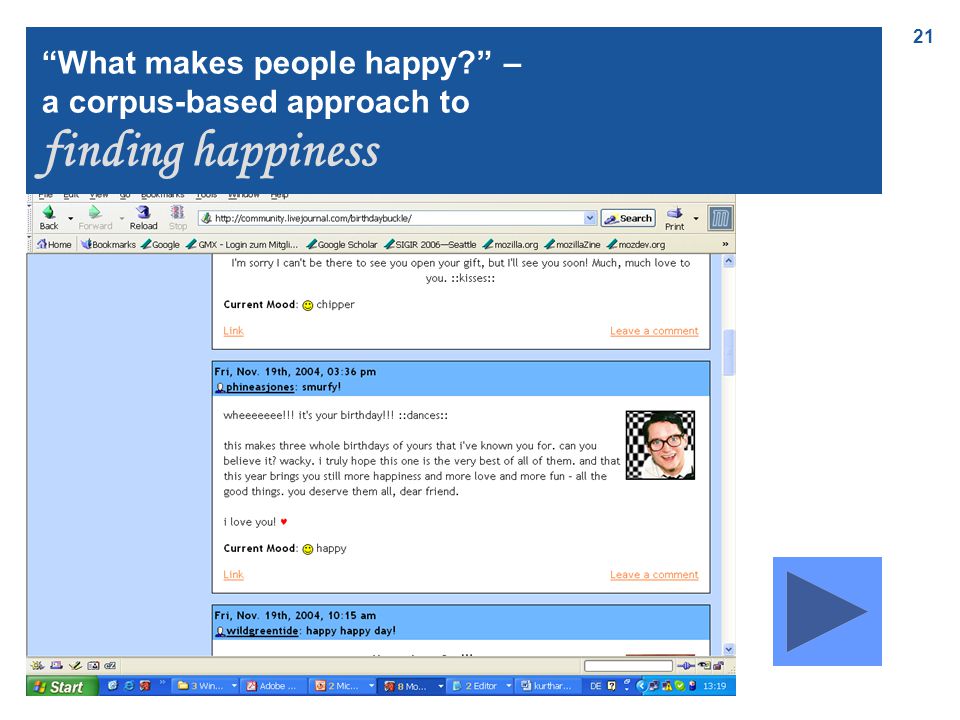This screenshot has width=960, height=720.
Task: Go back with the Back arrow
Action: pyautogui.click(x=48, y=217)
